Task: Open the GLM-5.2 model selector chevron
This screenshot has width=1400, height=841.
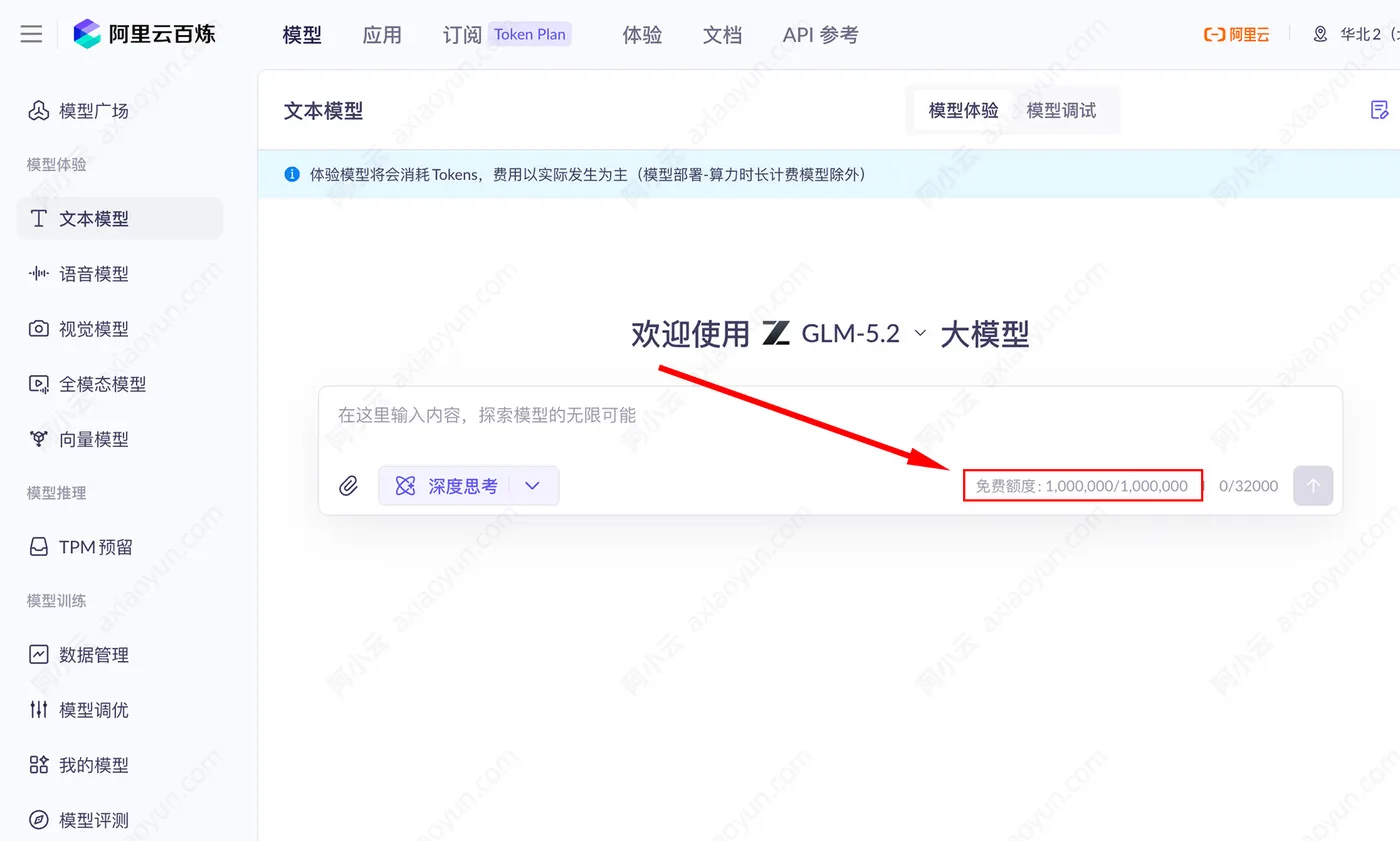Action: tap(920, 334)
